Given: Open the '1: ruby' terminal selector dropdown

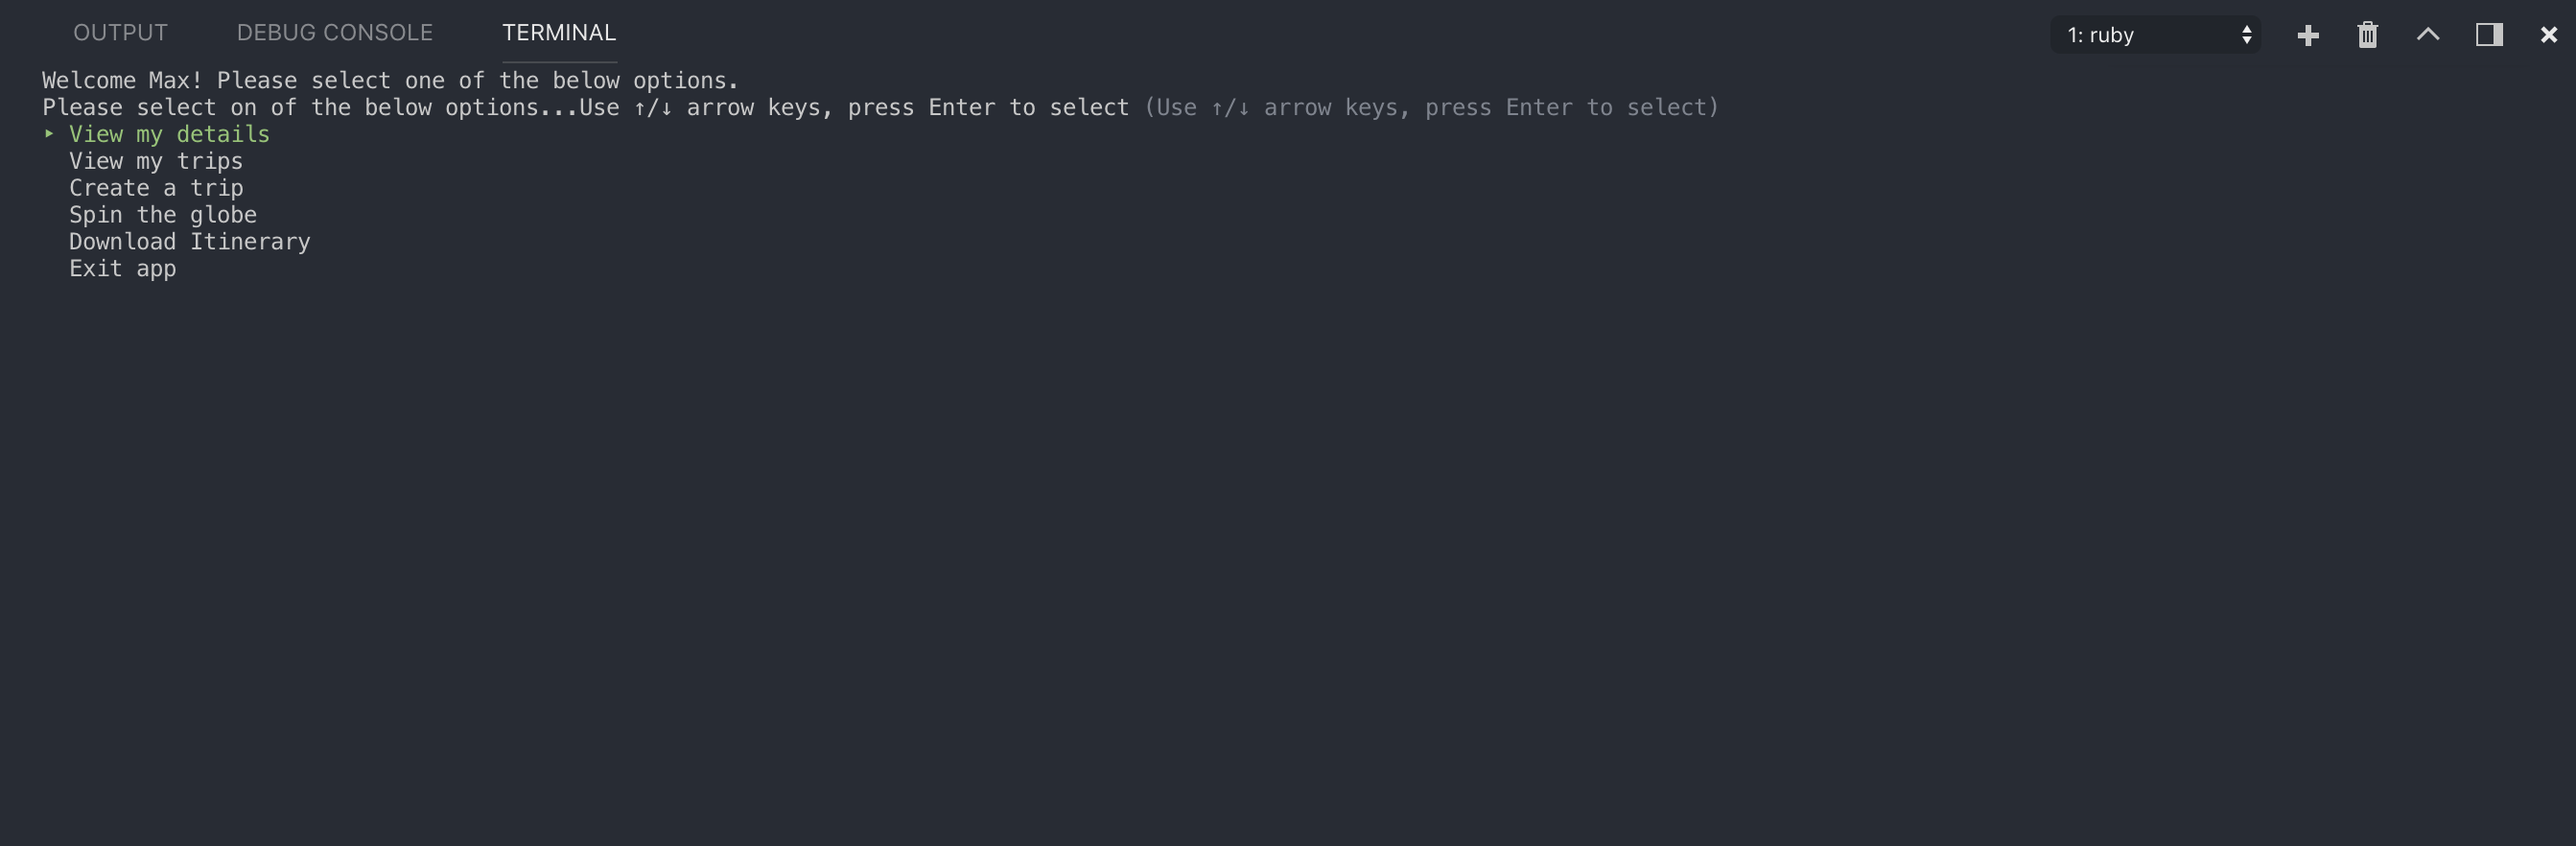Looking at the screenshot, I should [x=2155, y=35].
